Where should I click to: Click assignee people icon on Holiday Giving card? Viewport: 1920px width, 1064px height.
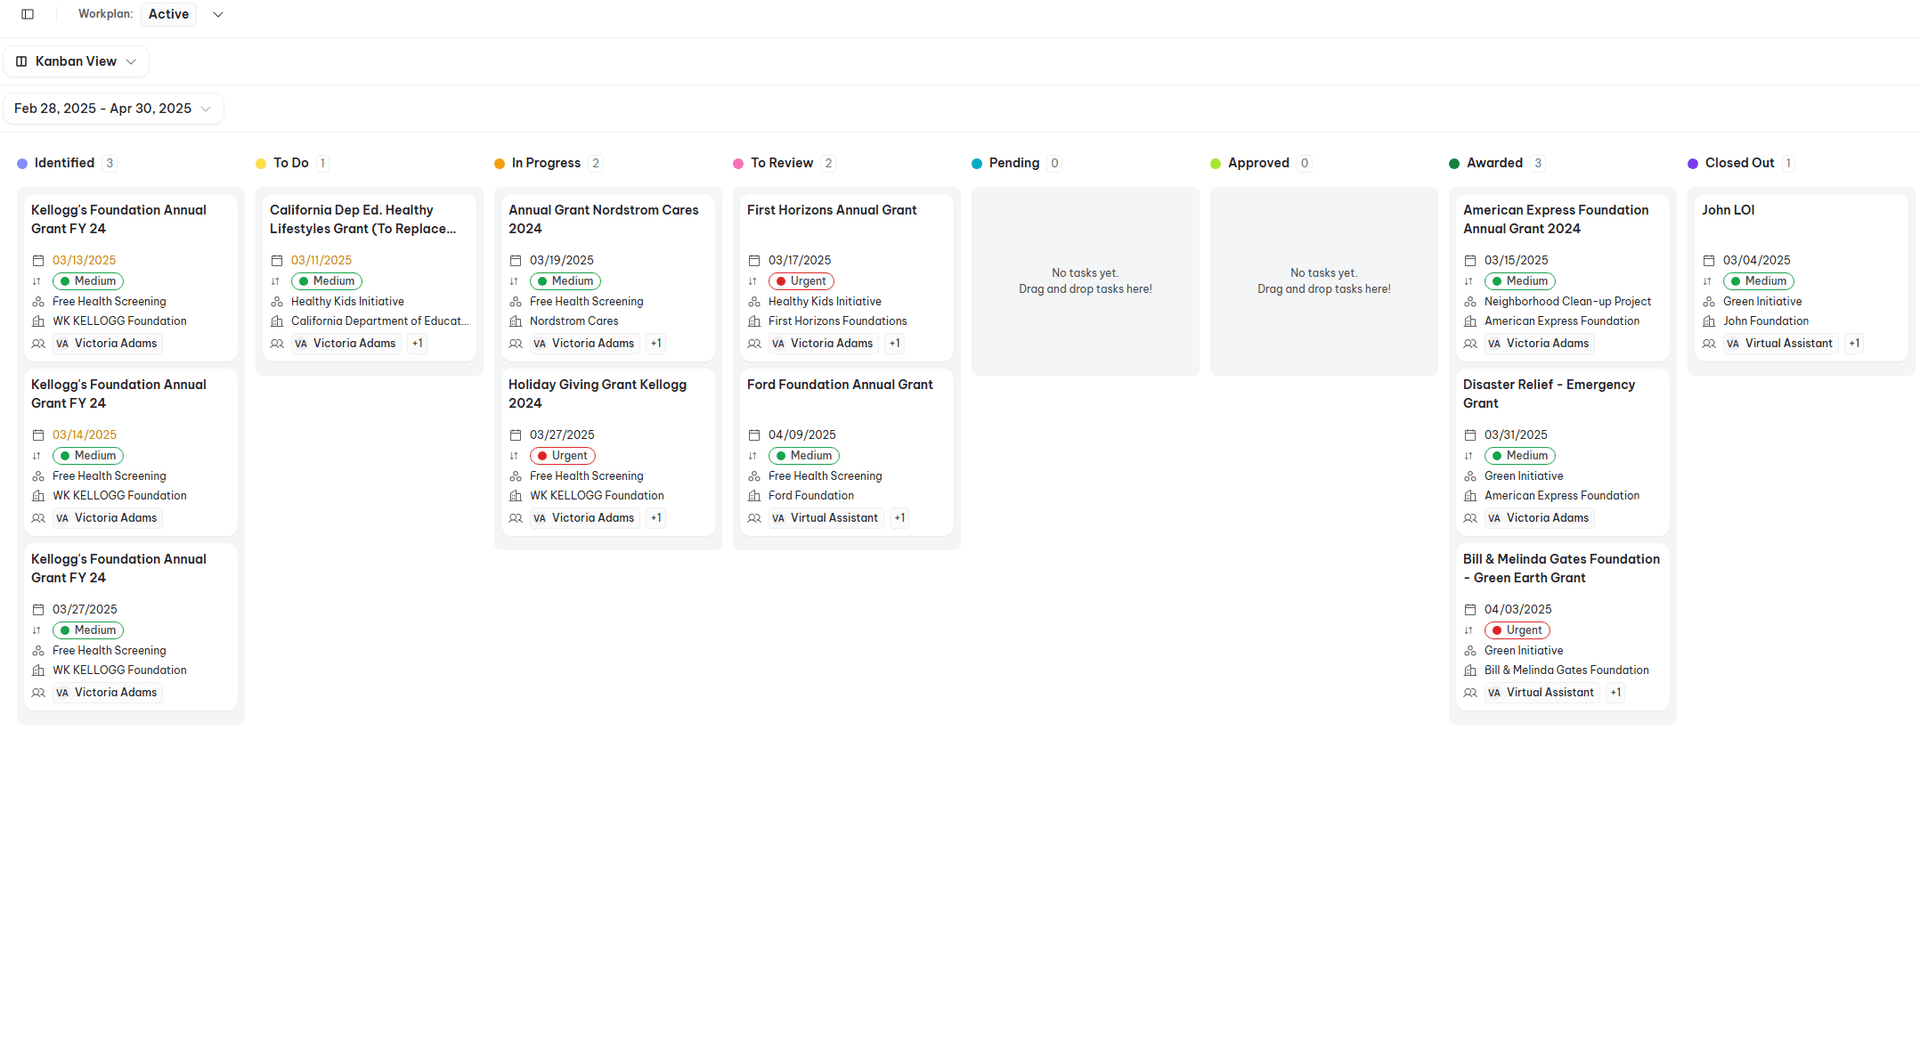(x=516, y=519)
